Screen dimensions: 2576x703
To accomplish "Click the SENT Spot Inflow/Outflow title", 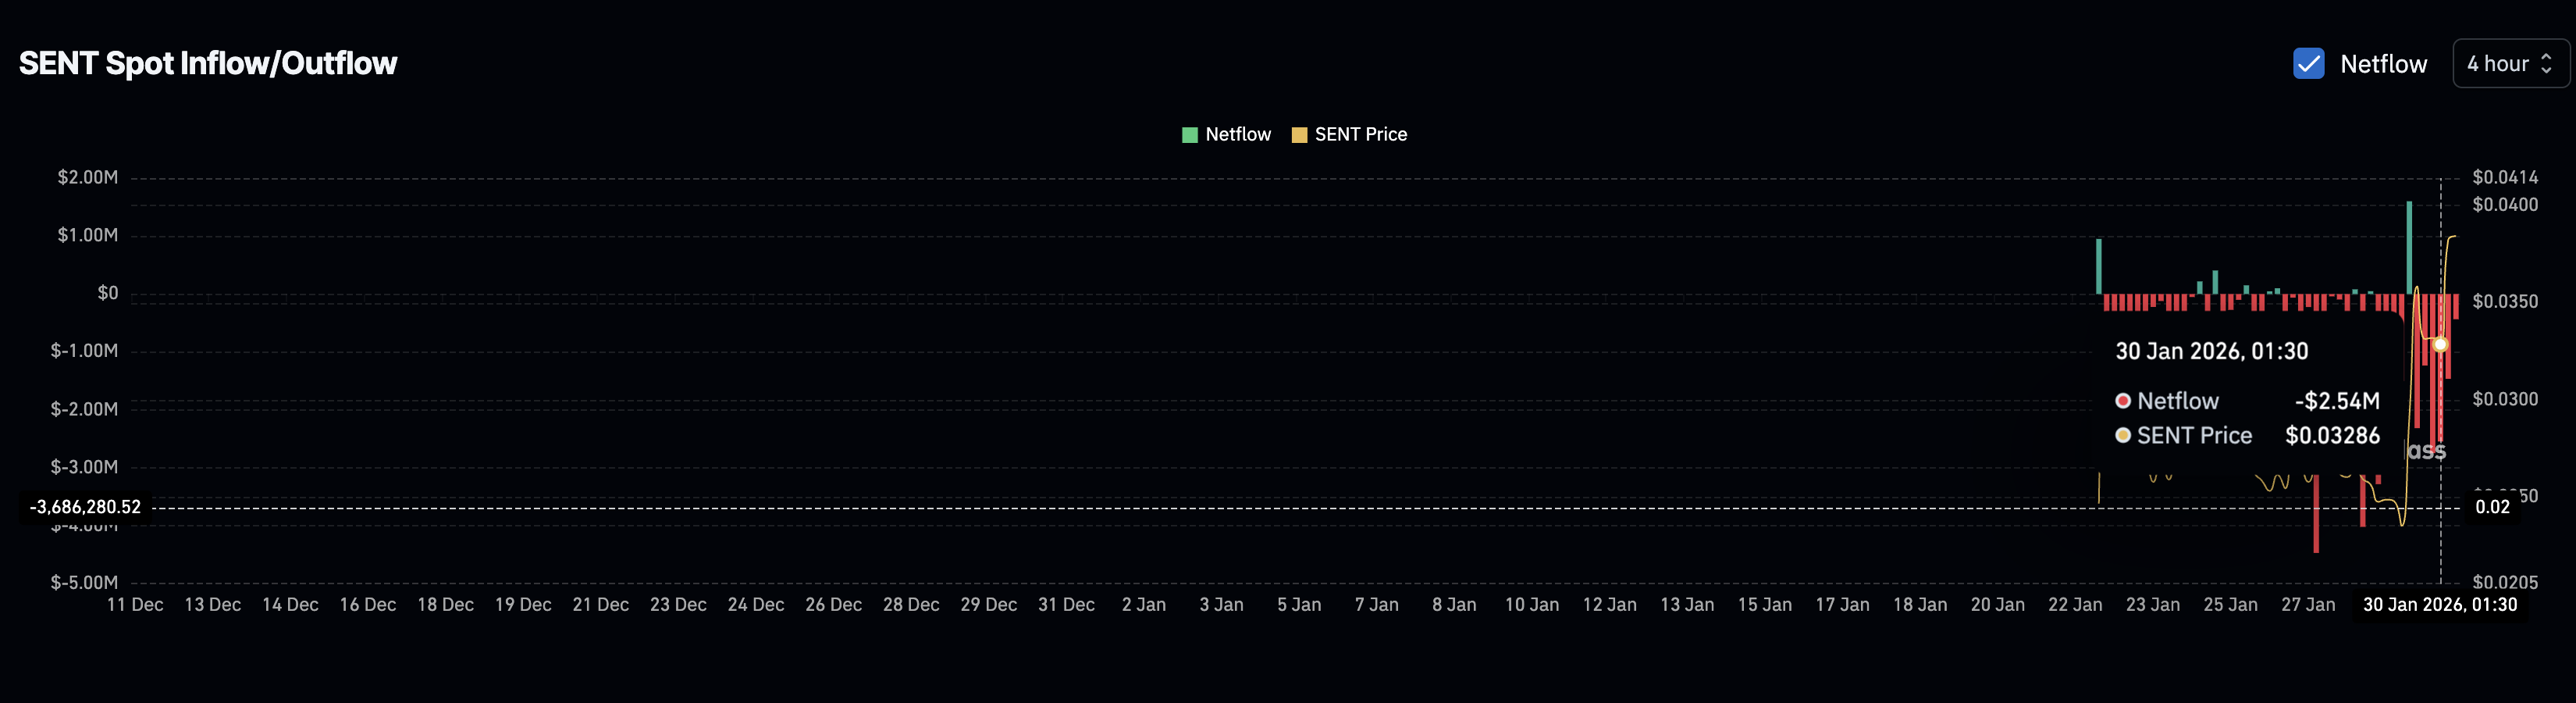I will click(x=208, y=63).
